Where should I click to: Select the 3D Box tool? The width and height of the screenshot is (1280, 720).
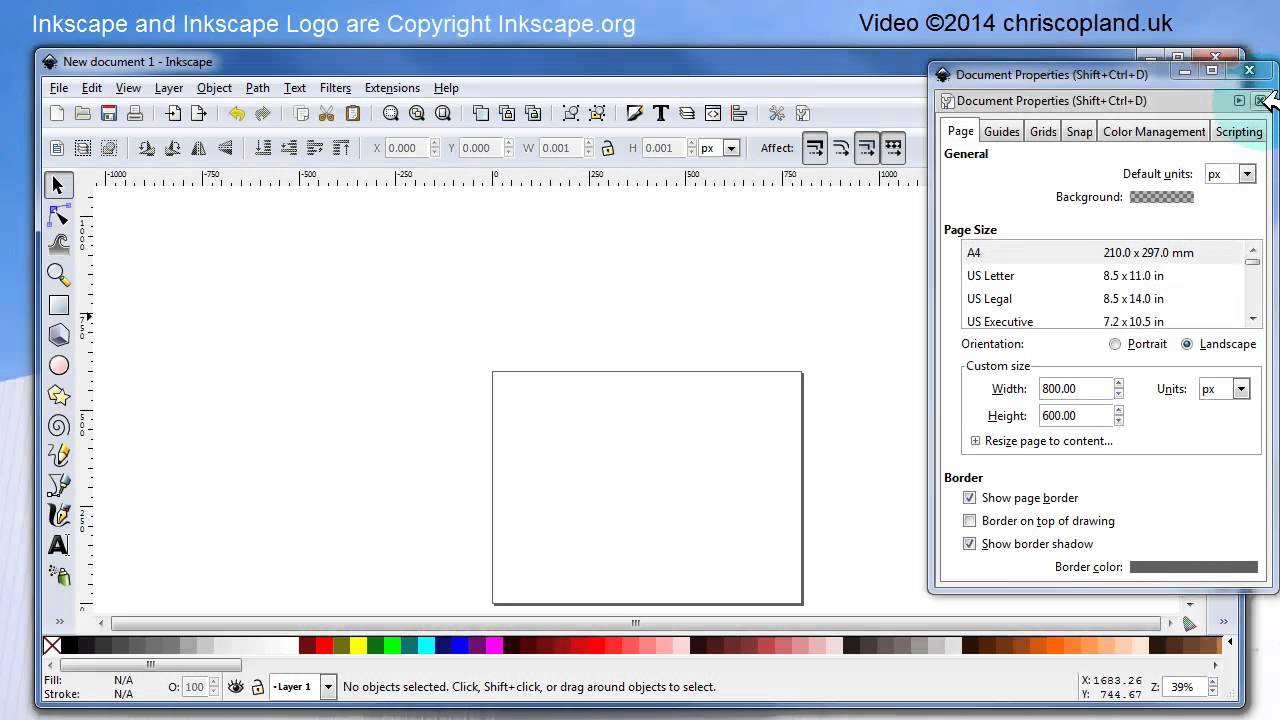(58, 335)
